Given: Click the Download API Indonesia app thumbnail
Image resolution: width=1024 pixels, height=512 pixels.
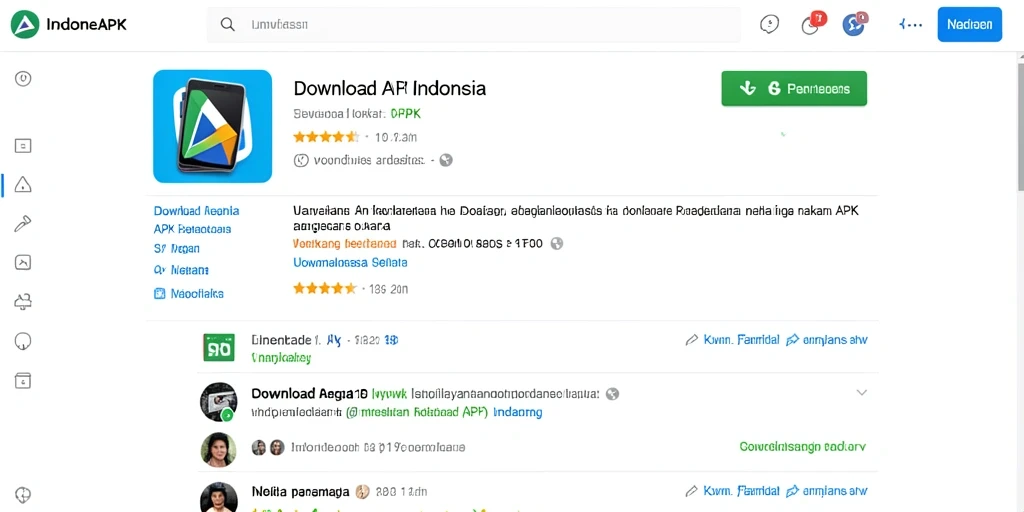Looking at the screenshot, I should [212, 126].
